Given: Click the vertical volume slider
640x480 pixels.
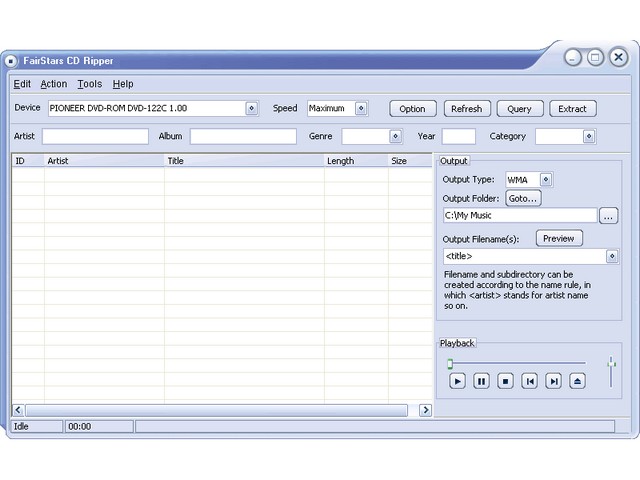Looking at the screenshot, I should 611,372.
